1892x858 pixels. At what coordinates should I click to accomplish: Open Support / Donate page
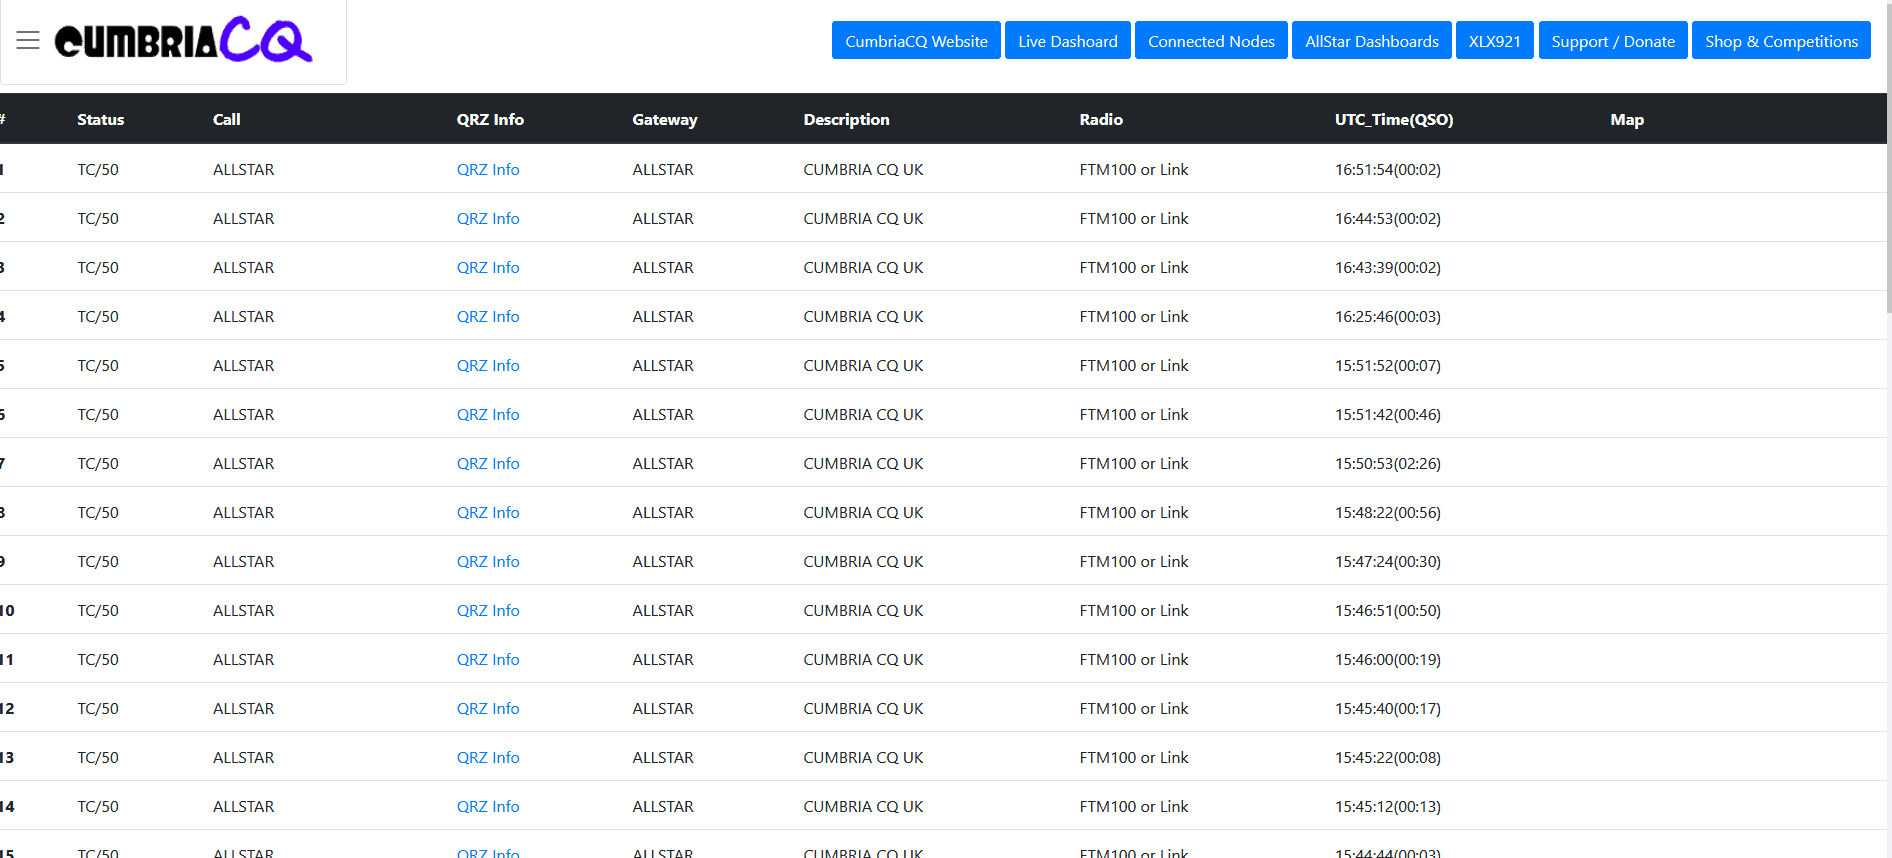pyautogui.click(x=1612, y=41)
